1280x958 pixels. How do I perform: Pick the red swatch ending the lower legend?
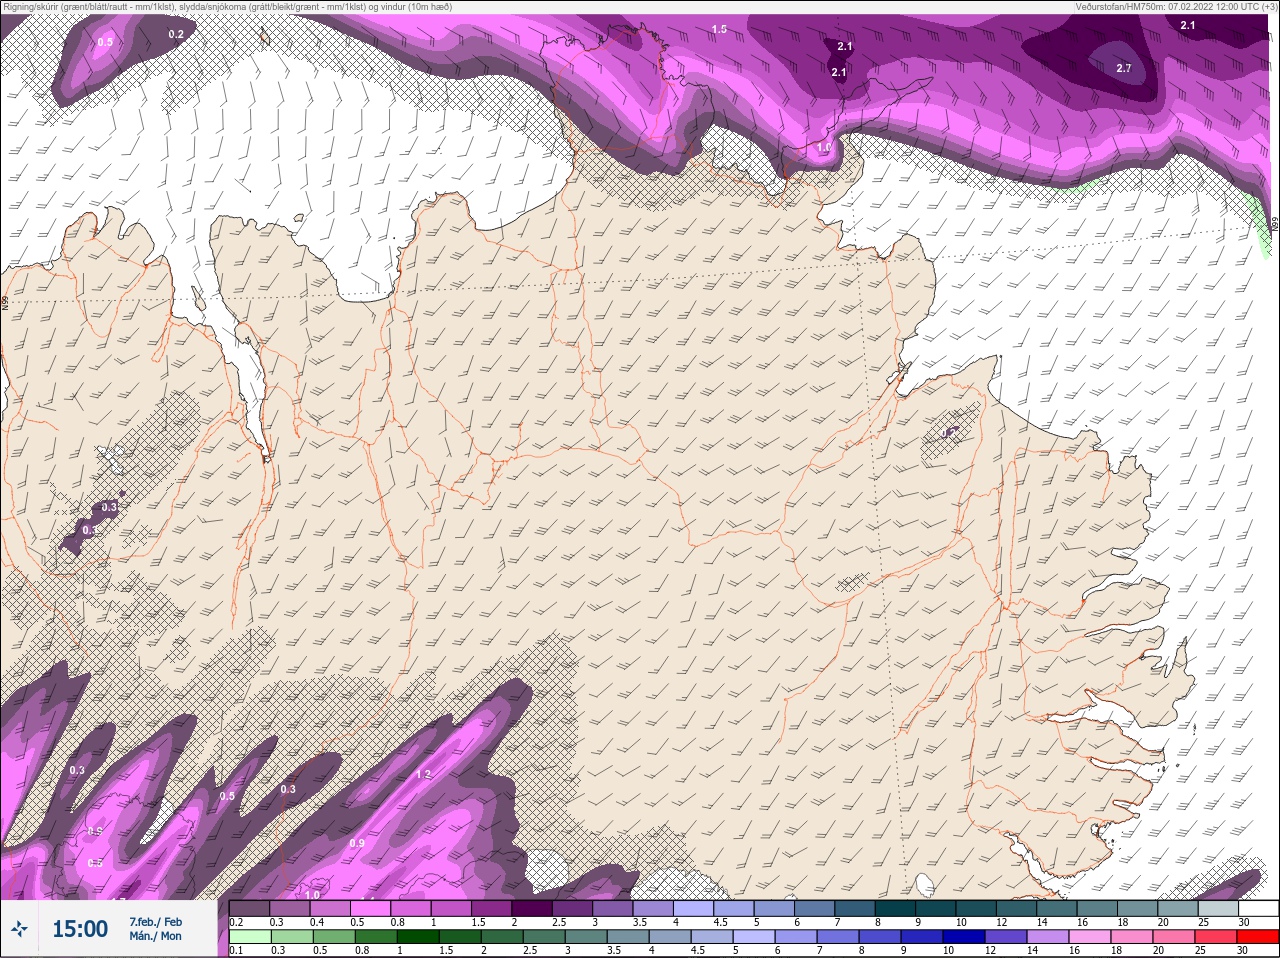click(1257, 937)
